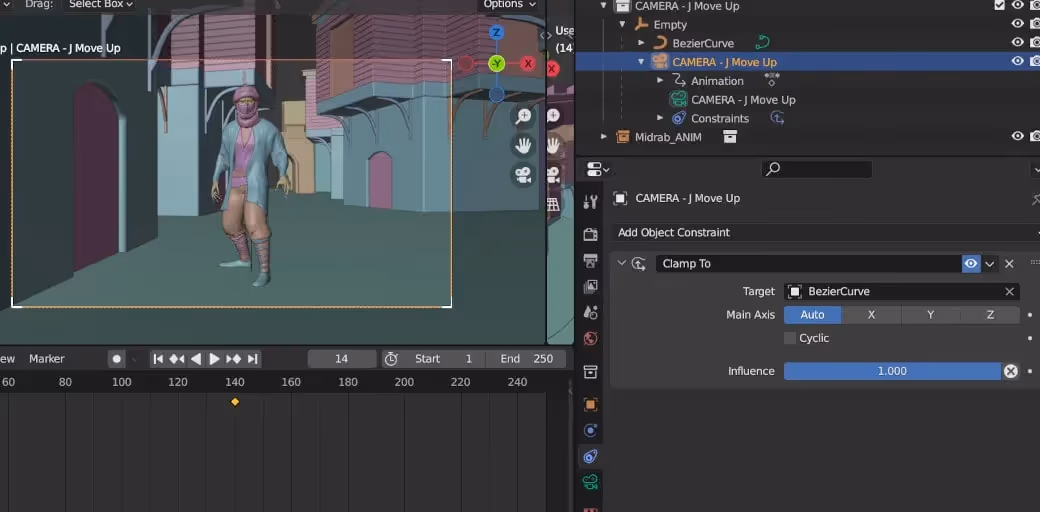Open the Collection properties tab
The image size is (1040, 512).
tap(590, 371)
